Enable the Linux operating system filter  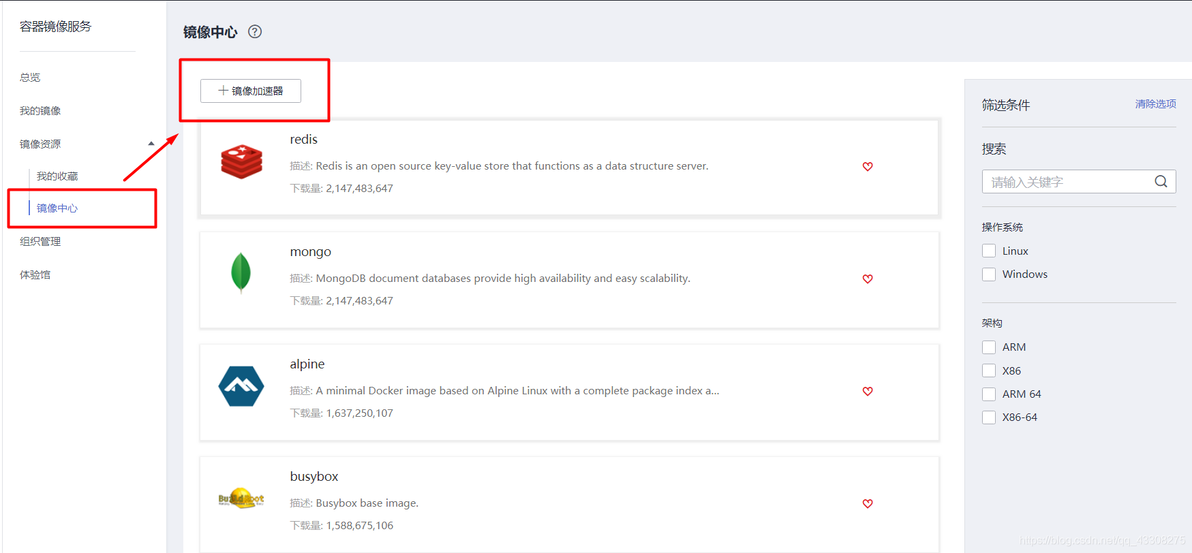(989, 251)
